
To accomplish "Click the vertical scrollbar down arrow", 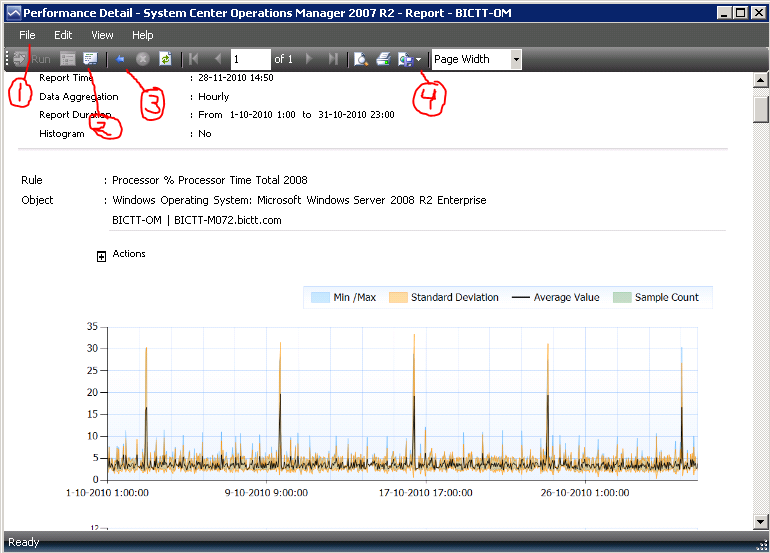I will coord(760,522).
